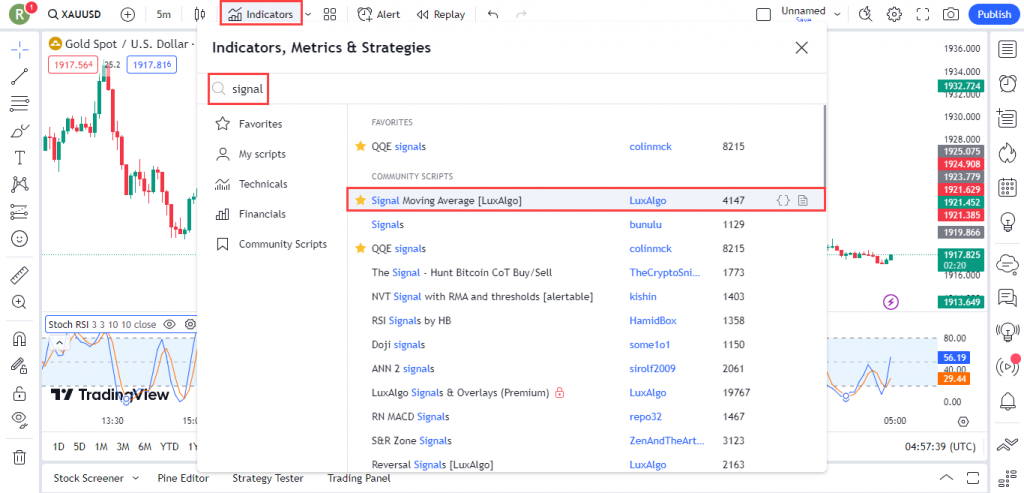The image size is (1024, 493).
Task: Take a chart snapshot with the camera icon
Action: [951, 14]
